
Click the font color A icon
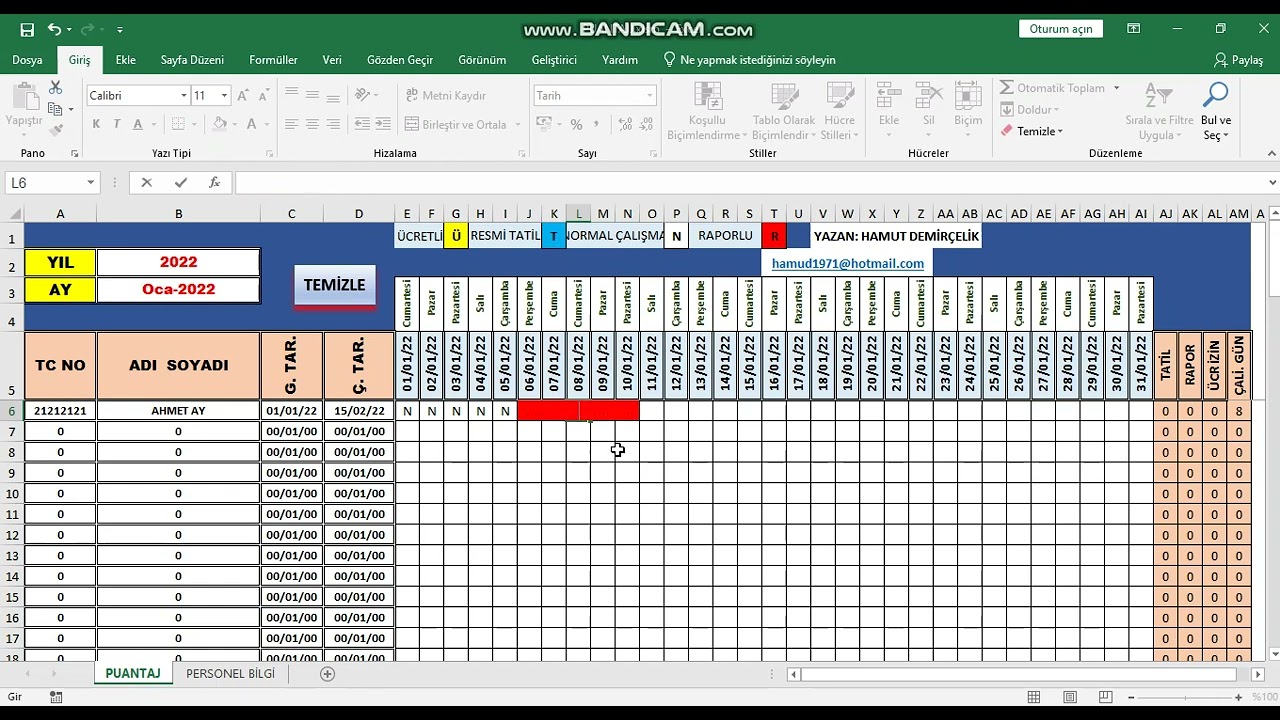(252, 124)
